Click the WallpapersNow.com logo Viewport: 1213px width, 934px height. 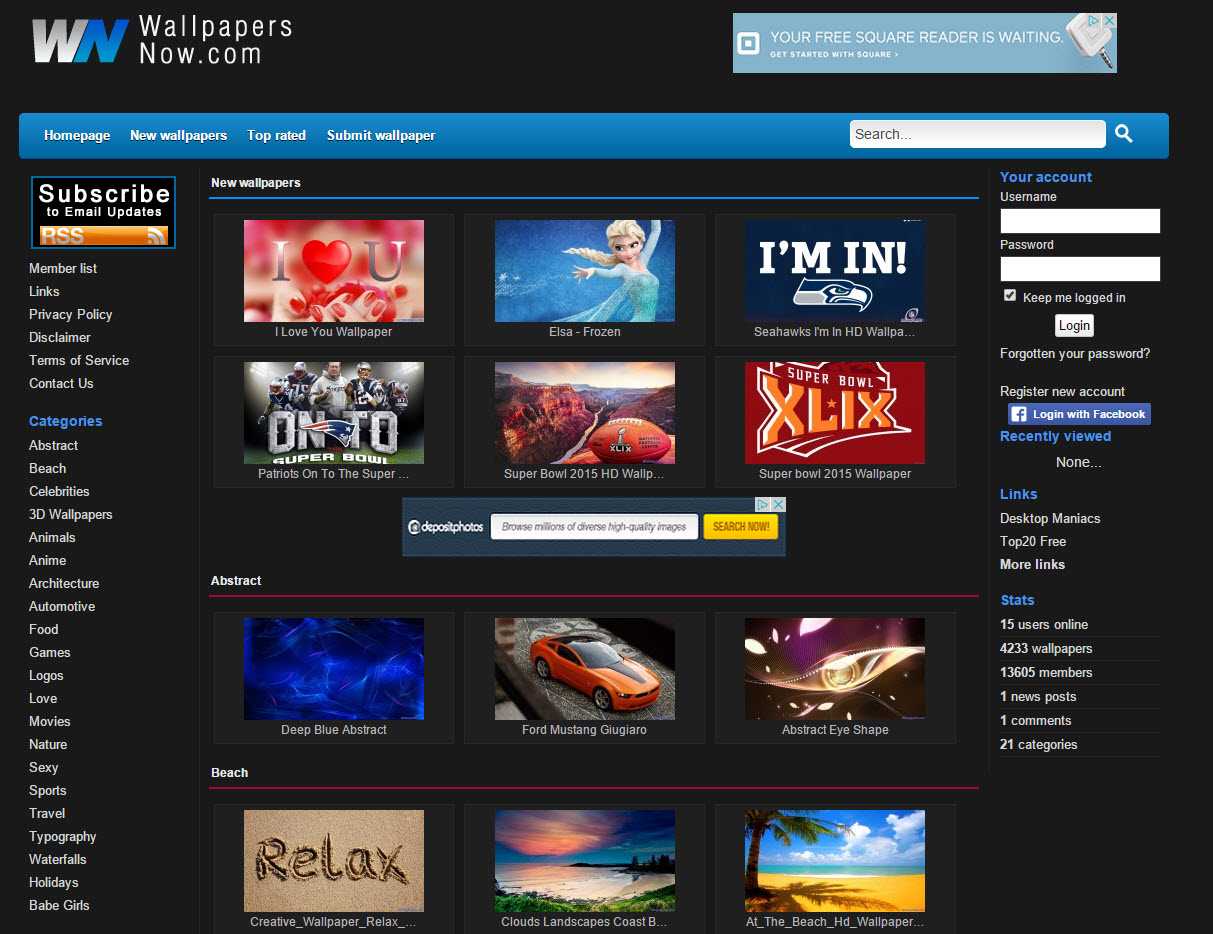(162, 41)
